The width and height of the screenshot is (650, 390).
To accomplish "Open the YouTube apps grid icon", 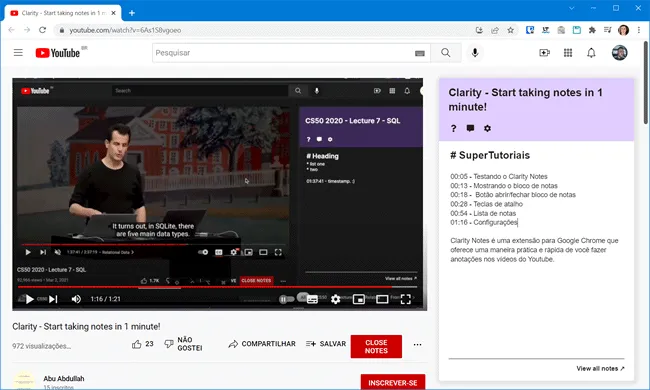I will tap(568, 53).
